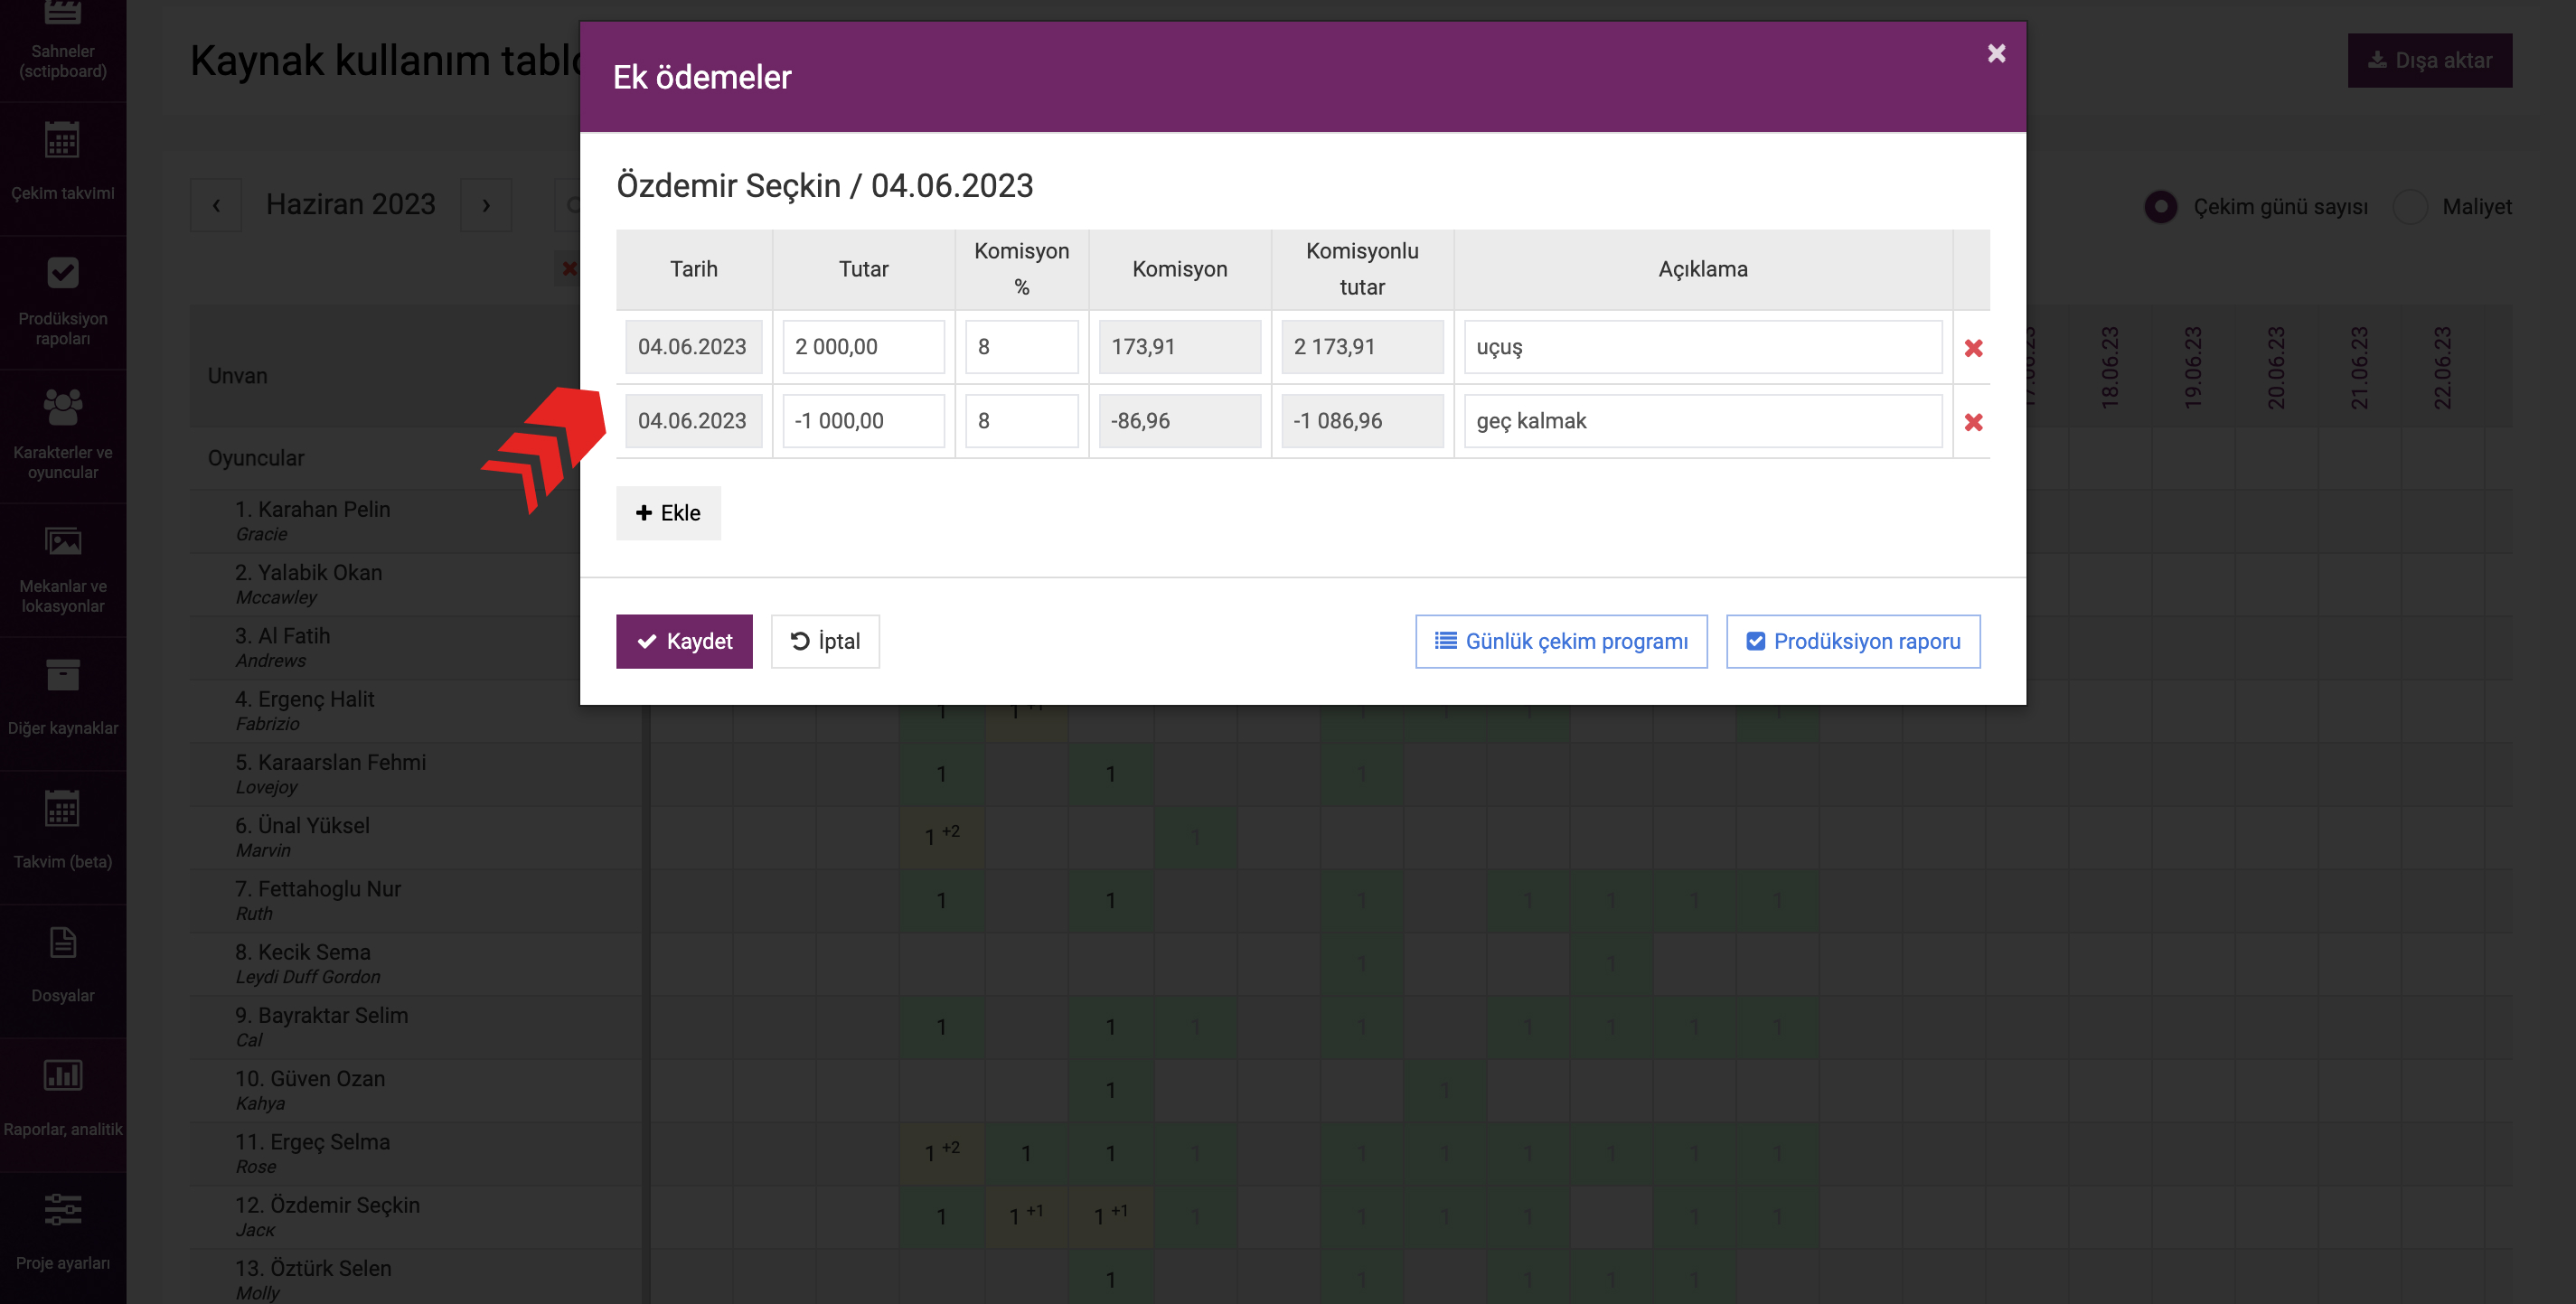Select actor 1. Karahan Pelin
This screenshot has height=1304, width=2576.
312,509
